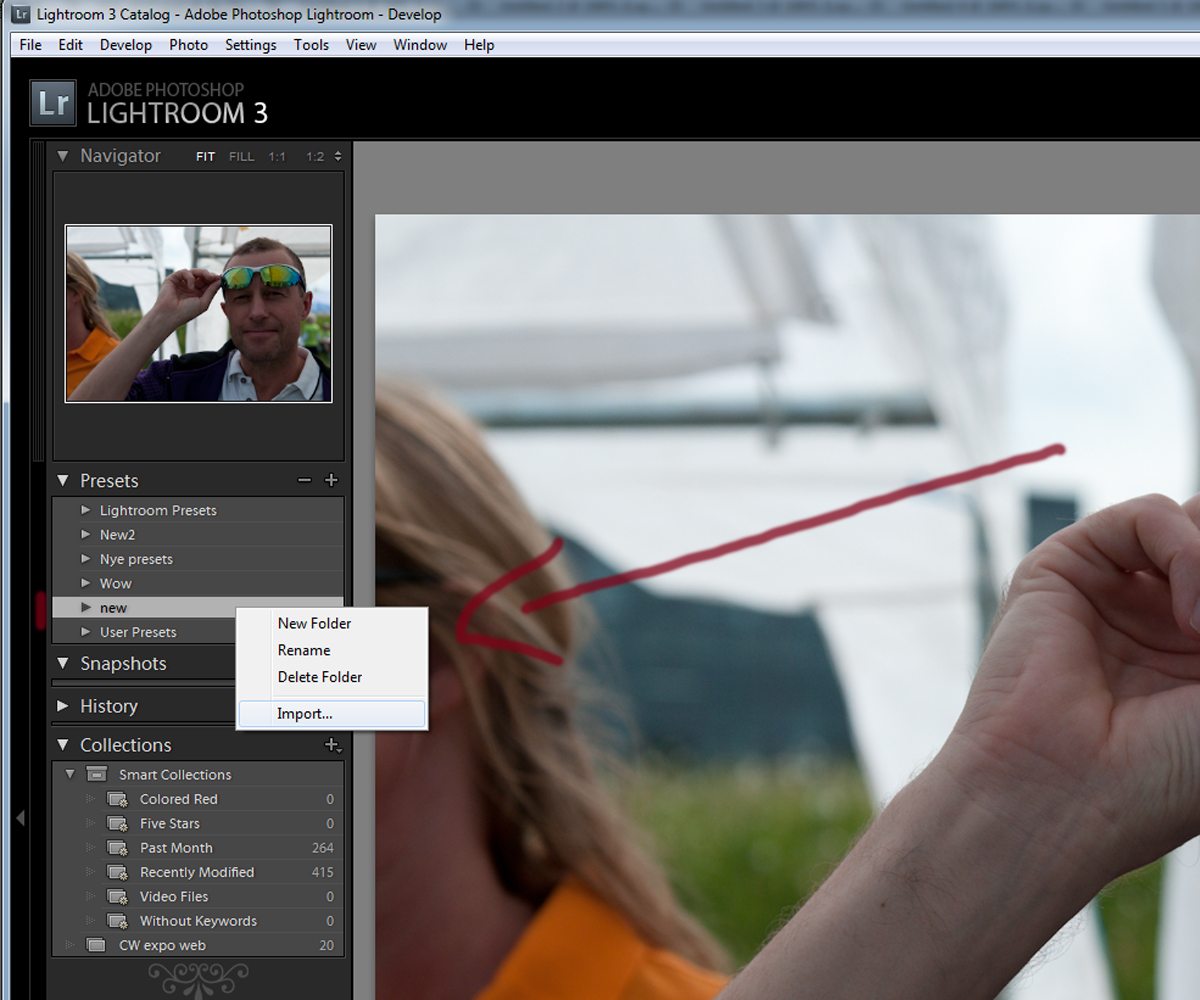Click the Lr logo identity plate
Screen dimensions: 1200x1000
52,103
